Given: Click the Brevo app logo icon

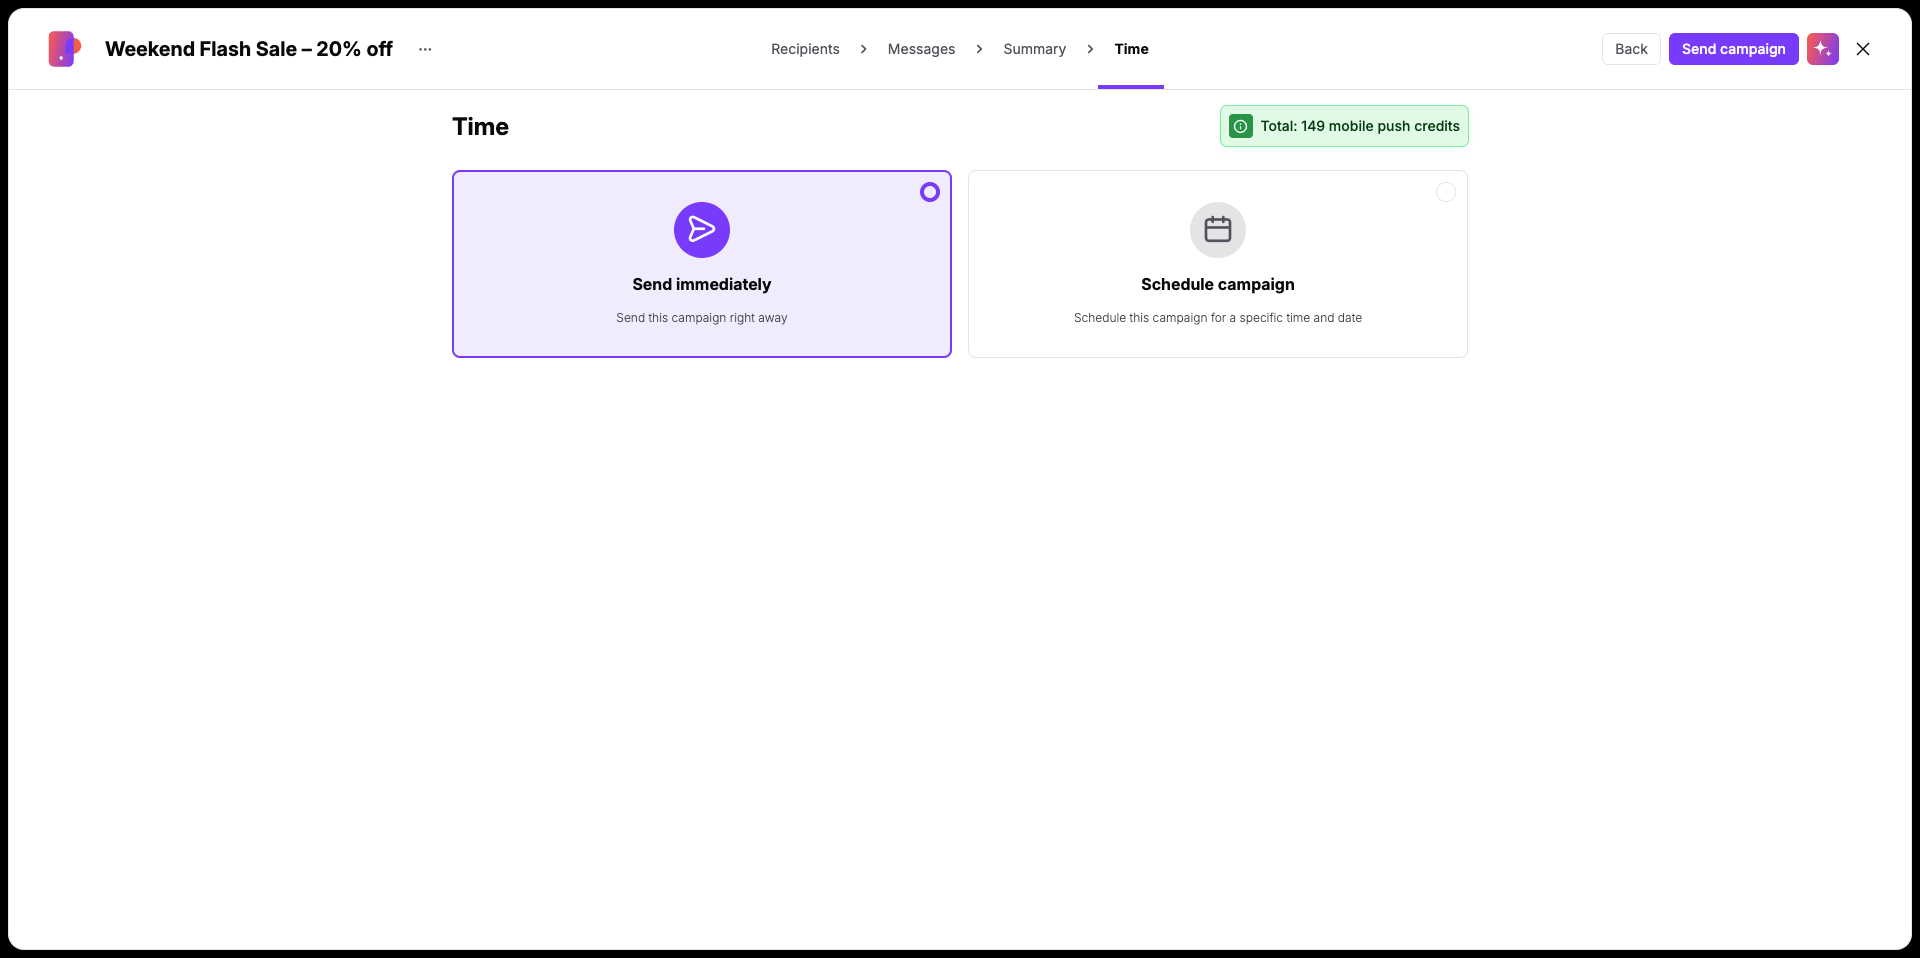Looking at the screenshot, I should coord(64,49).
